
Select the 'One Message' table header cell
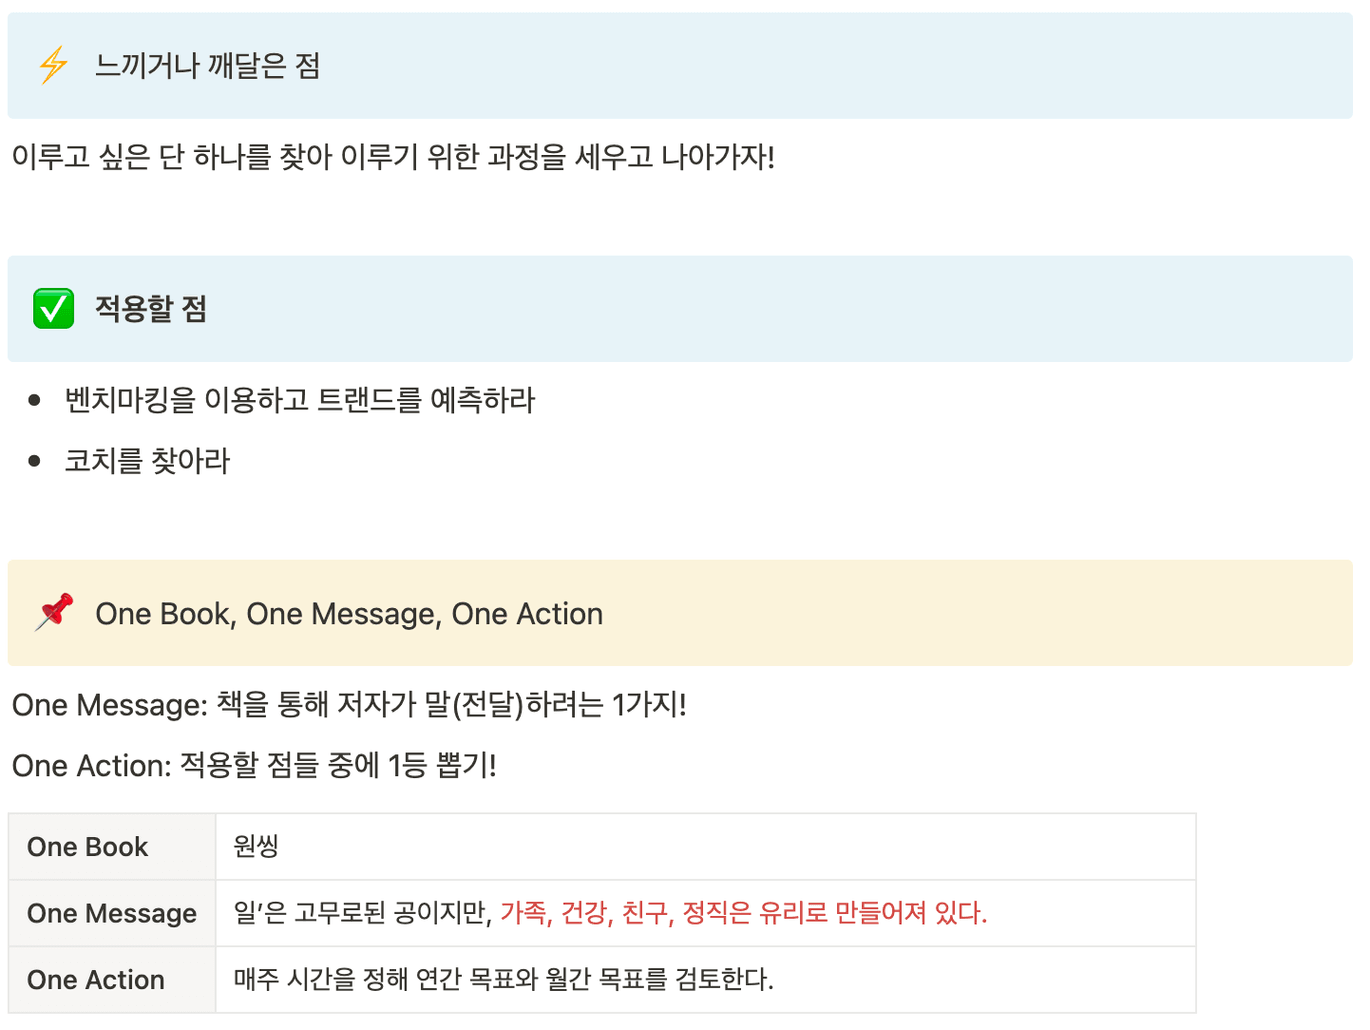tap(112, 913)
